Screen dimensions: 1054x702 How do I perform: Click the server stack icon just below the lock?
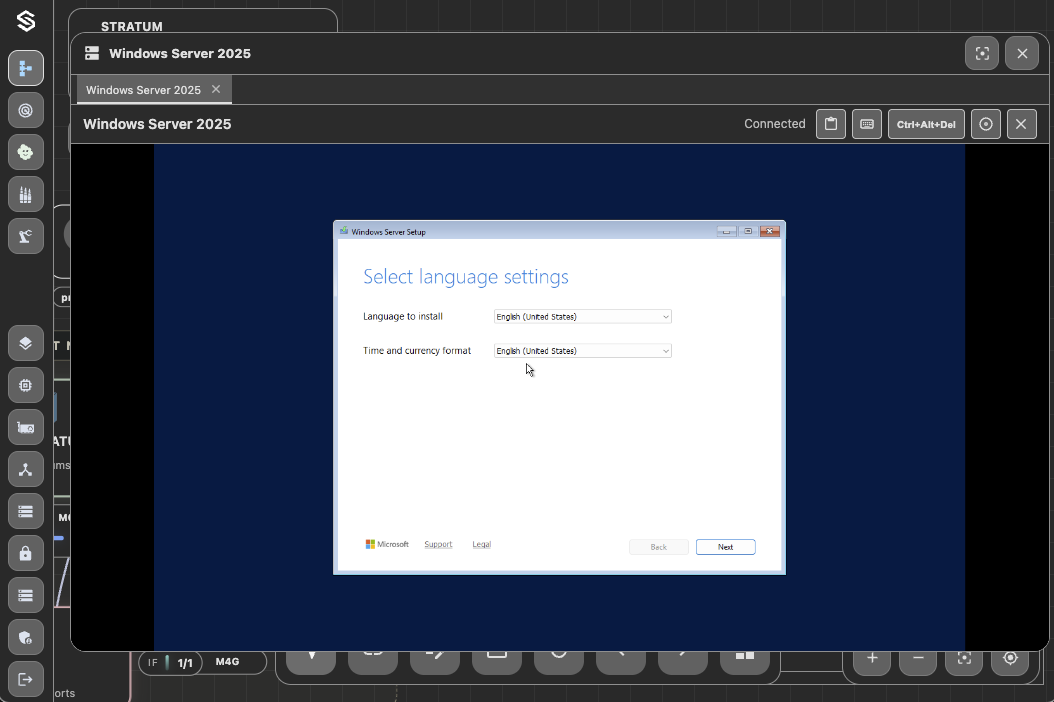click(26, 596)
